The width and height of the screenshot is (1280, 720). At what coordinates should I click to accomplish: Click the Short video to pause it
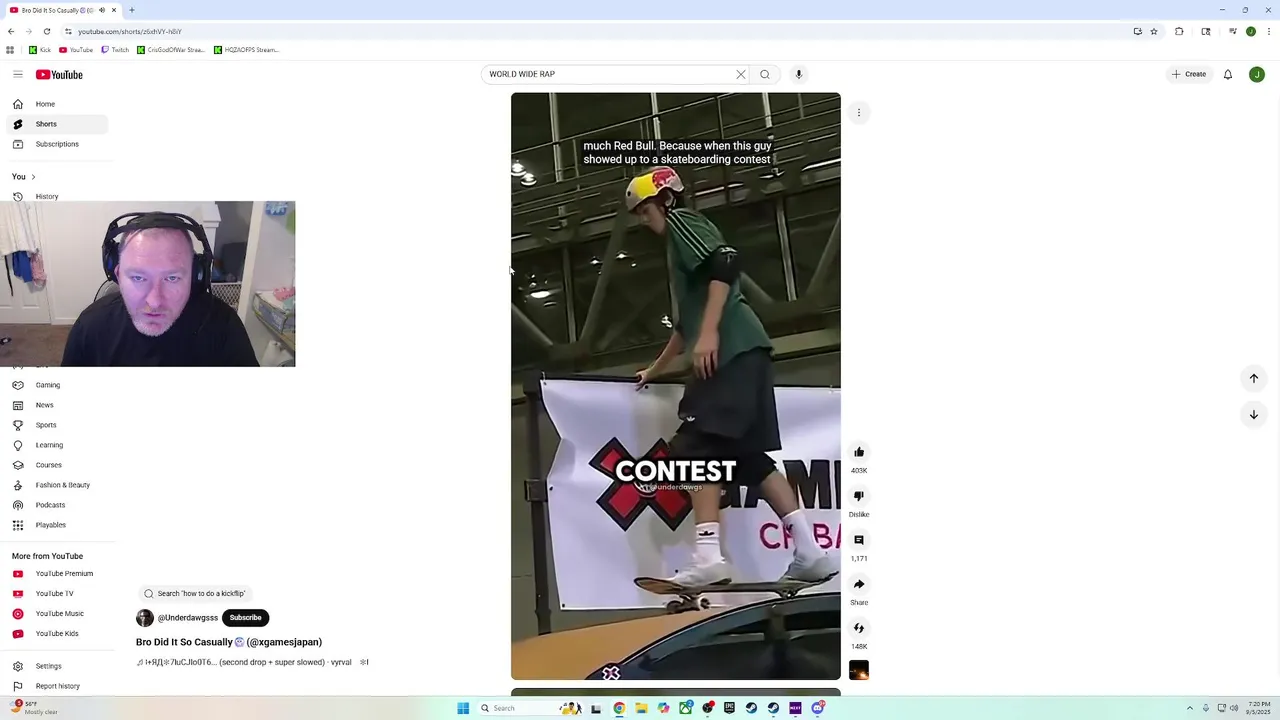point(676,386)
